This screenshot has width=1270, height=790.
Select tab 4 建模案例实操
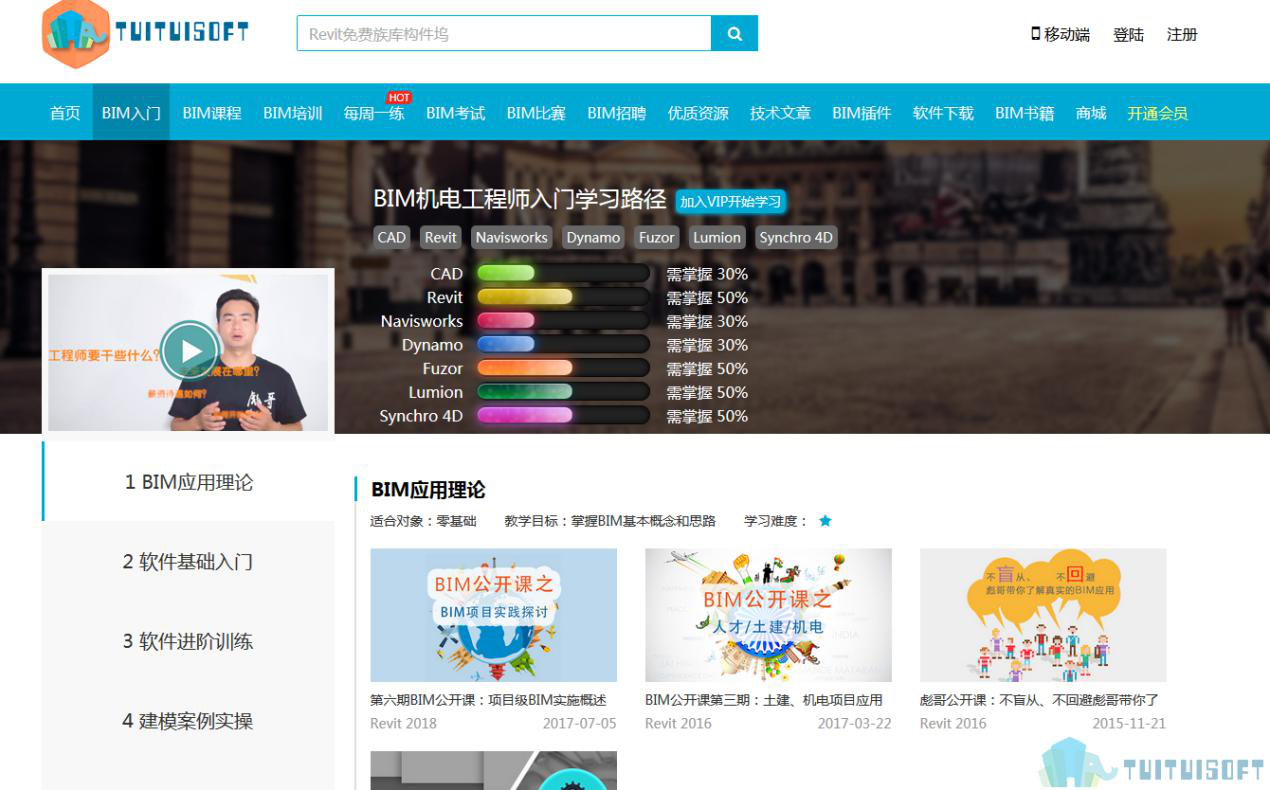pos(188,721)
